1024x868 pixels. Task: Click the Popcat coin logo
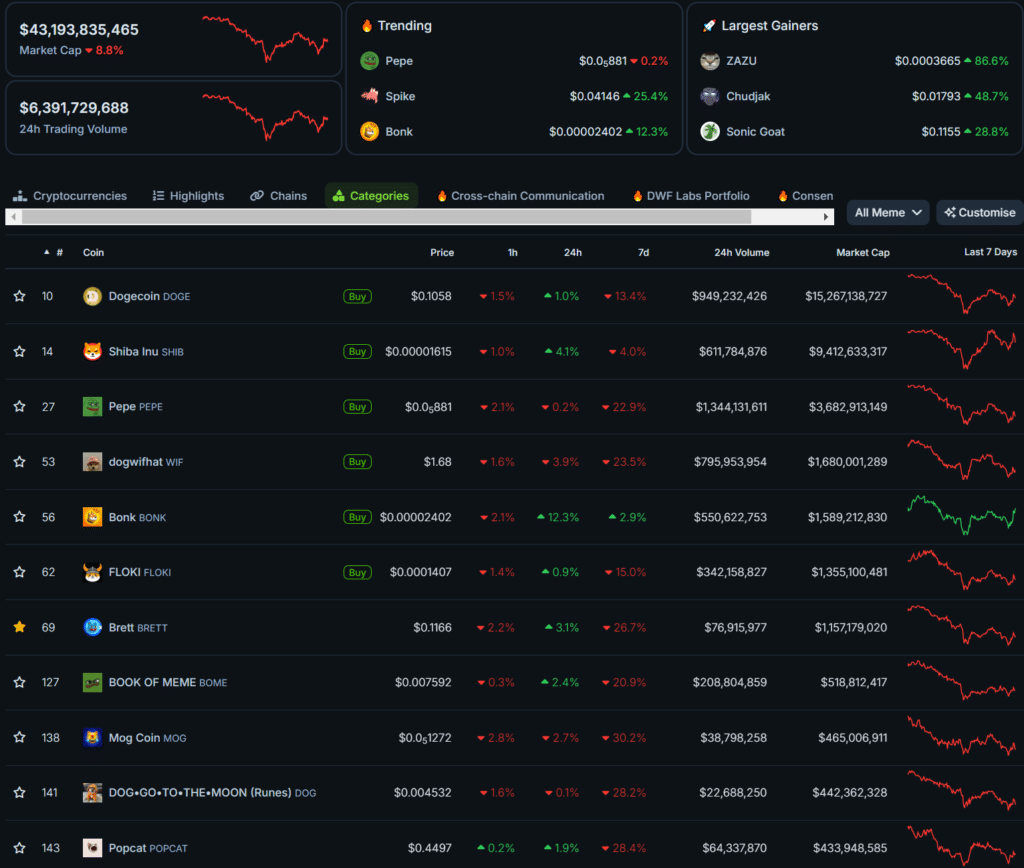click(92, 848)
